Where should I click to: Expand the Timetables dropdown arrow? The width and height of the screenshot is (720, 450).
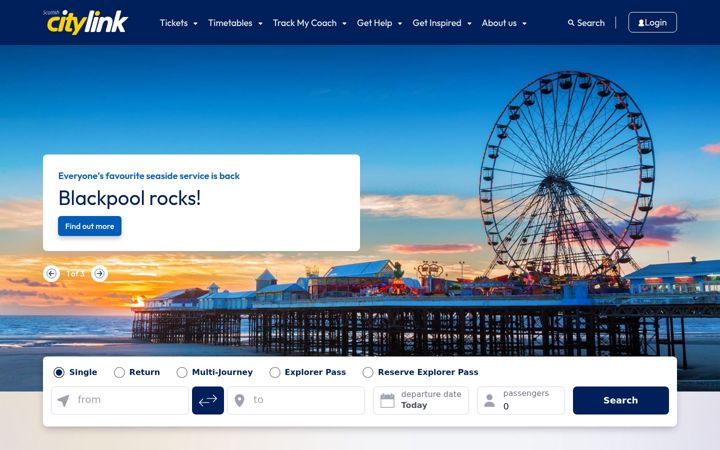pyautogui.click(x=260, y=23)
